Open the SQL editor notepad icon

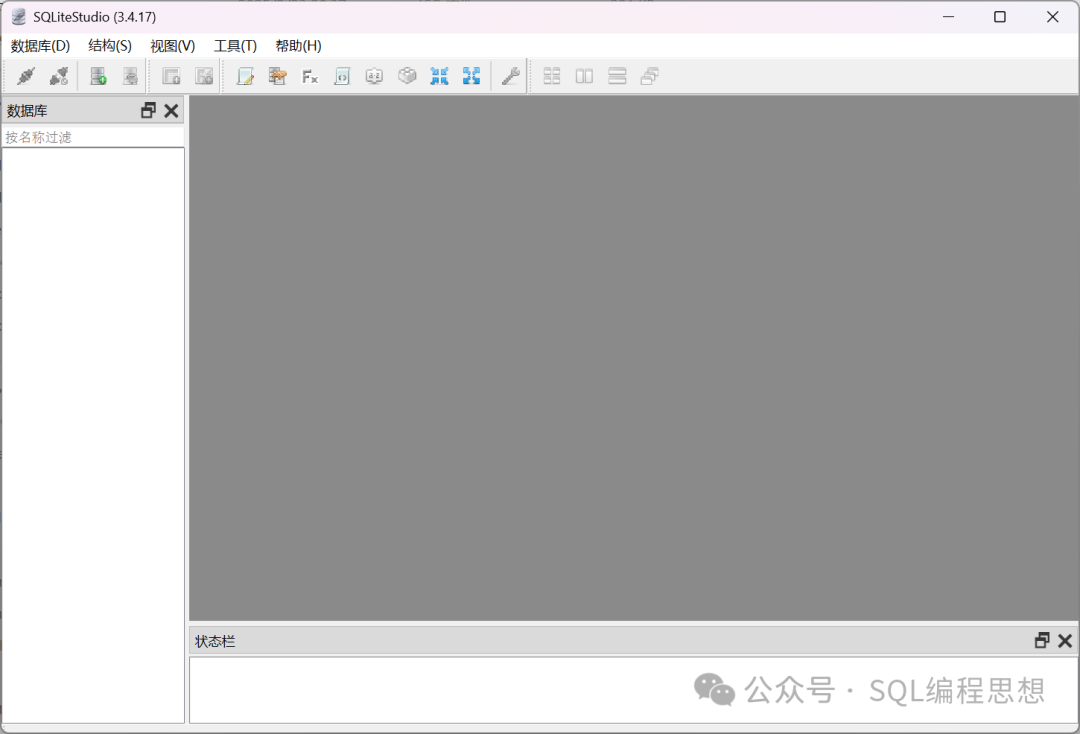245,76
